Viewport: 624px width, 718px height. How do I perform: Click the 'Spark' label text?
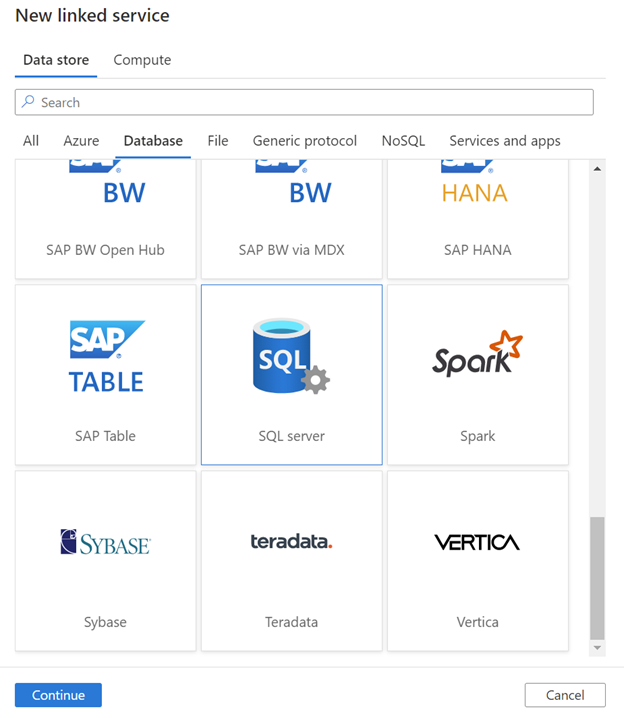click(x=477, y=436)
